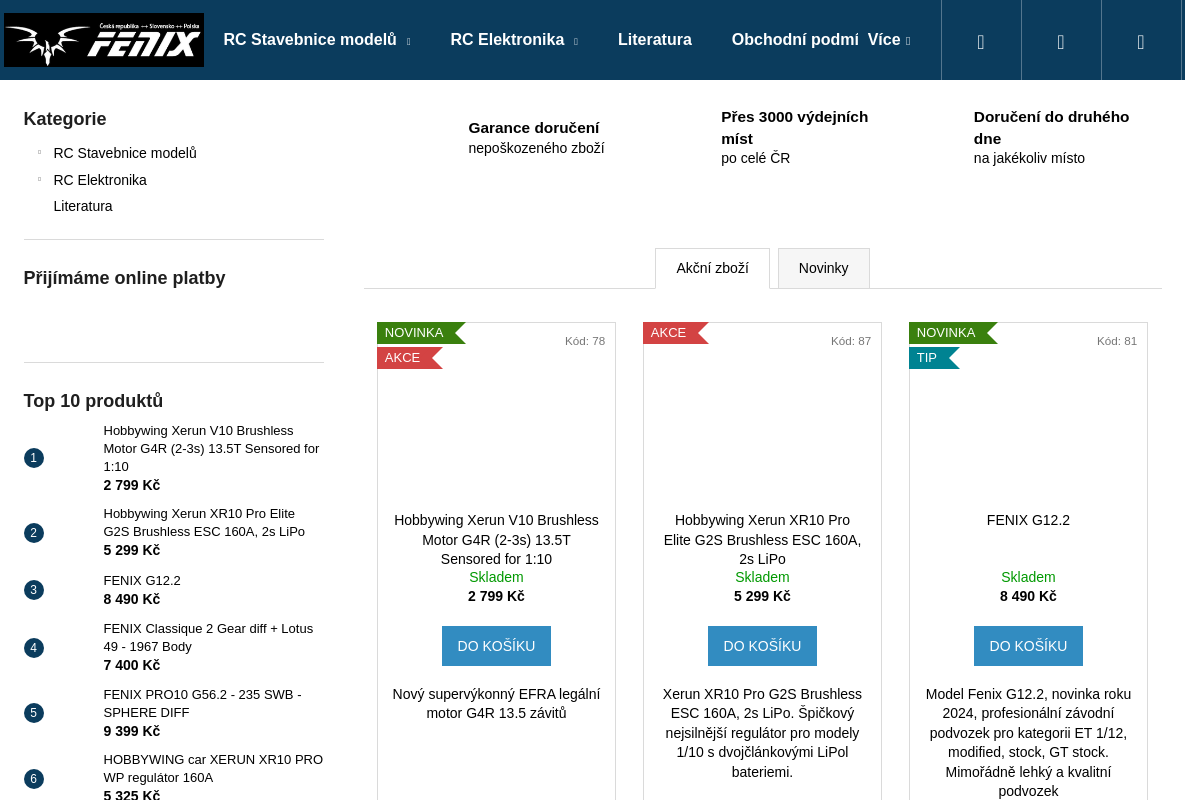Click AKCE flag on Xerun V10 motor card
This screenshot has width=1200, height=800.
[409, 358]
